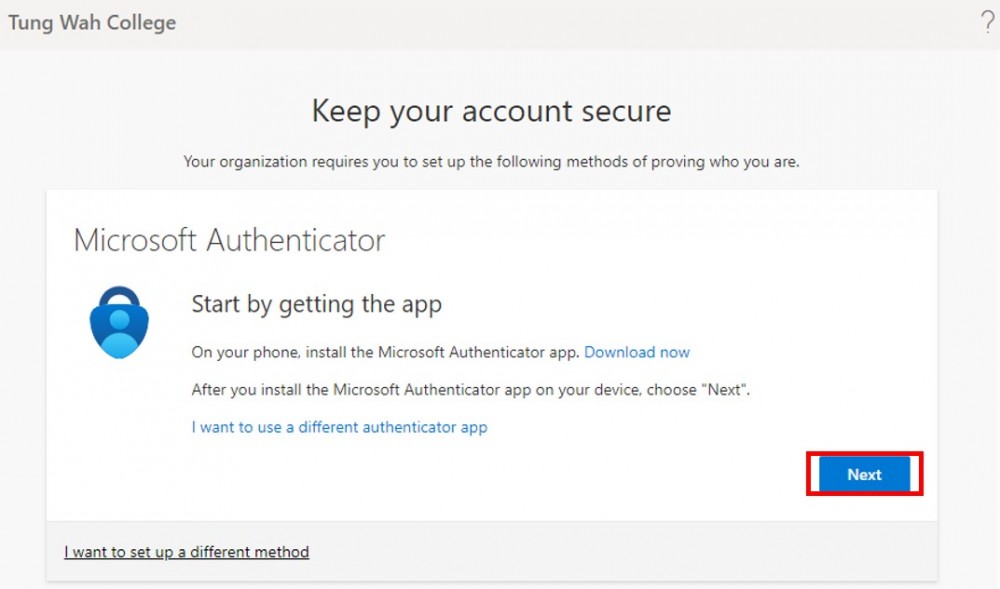1000x589 pixels.
Task: Click the After you install instruction sentence
Action: 471,389
